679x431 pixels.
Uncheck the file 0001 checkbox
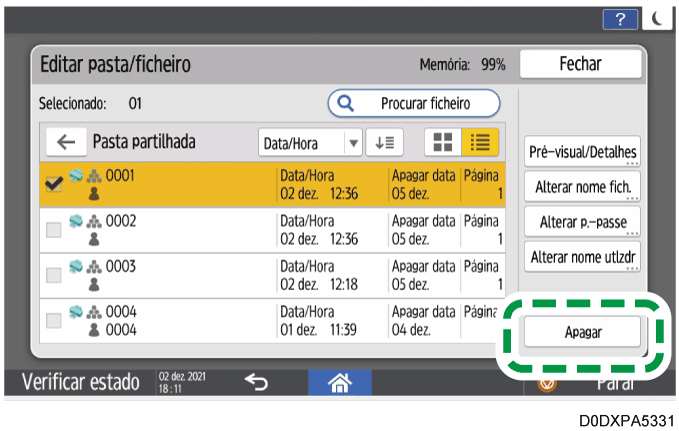pyautogui.click(x=55, y=186)
